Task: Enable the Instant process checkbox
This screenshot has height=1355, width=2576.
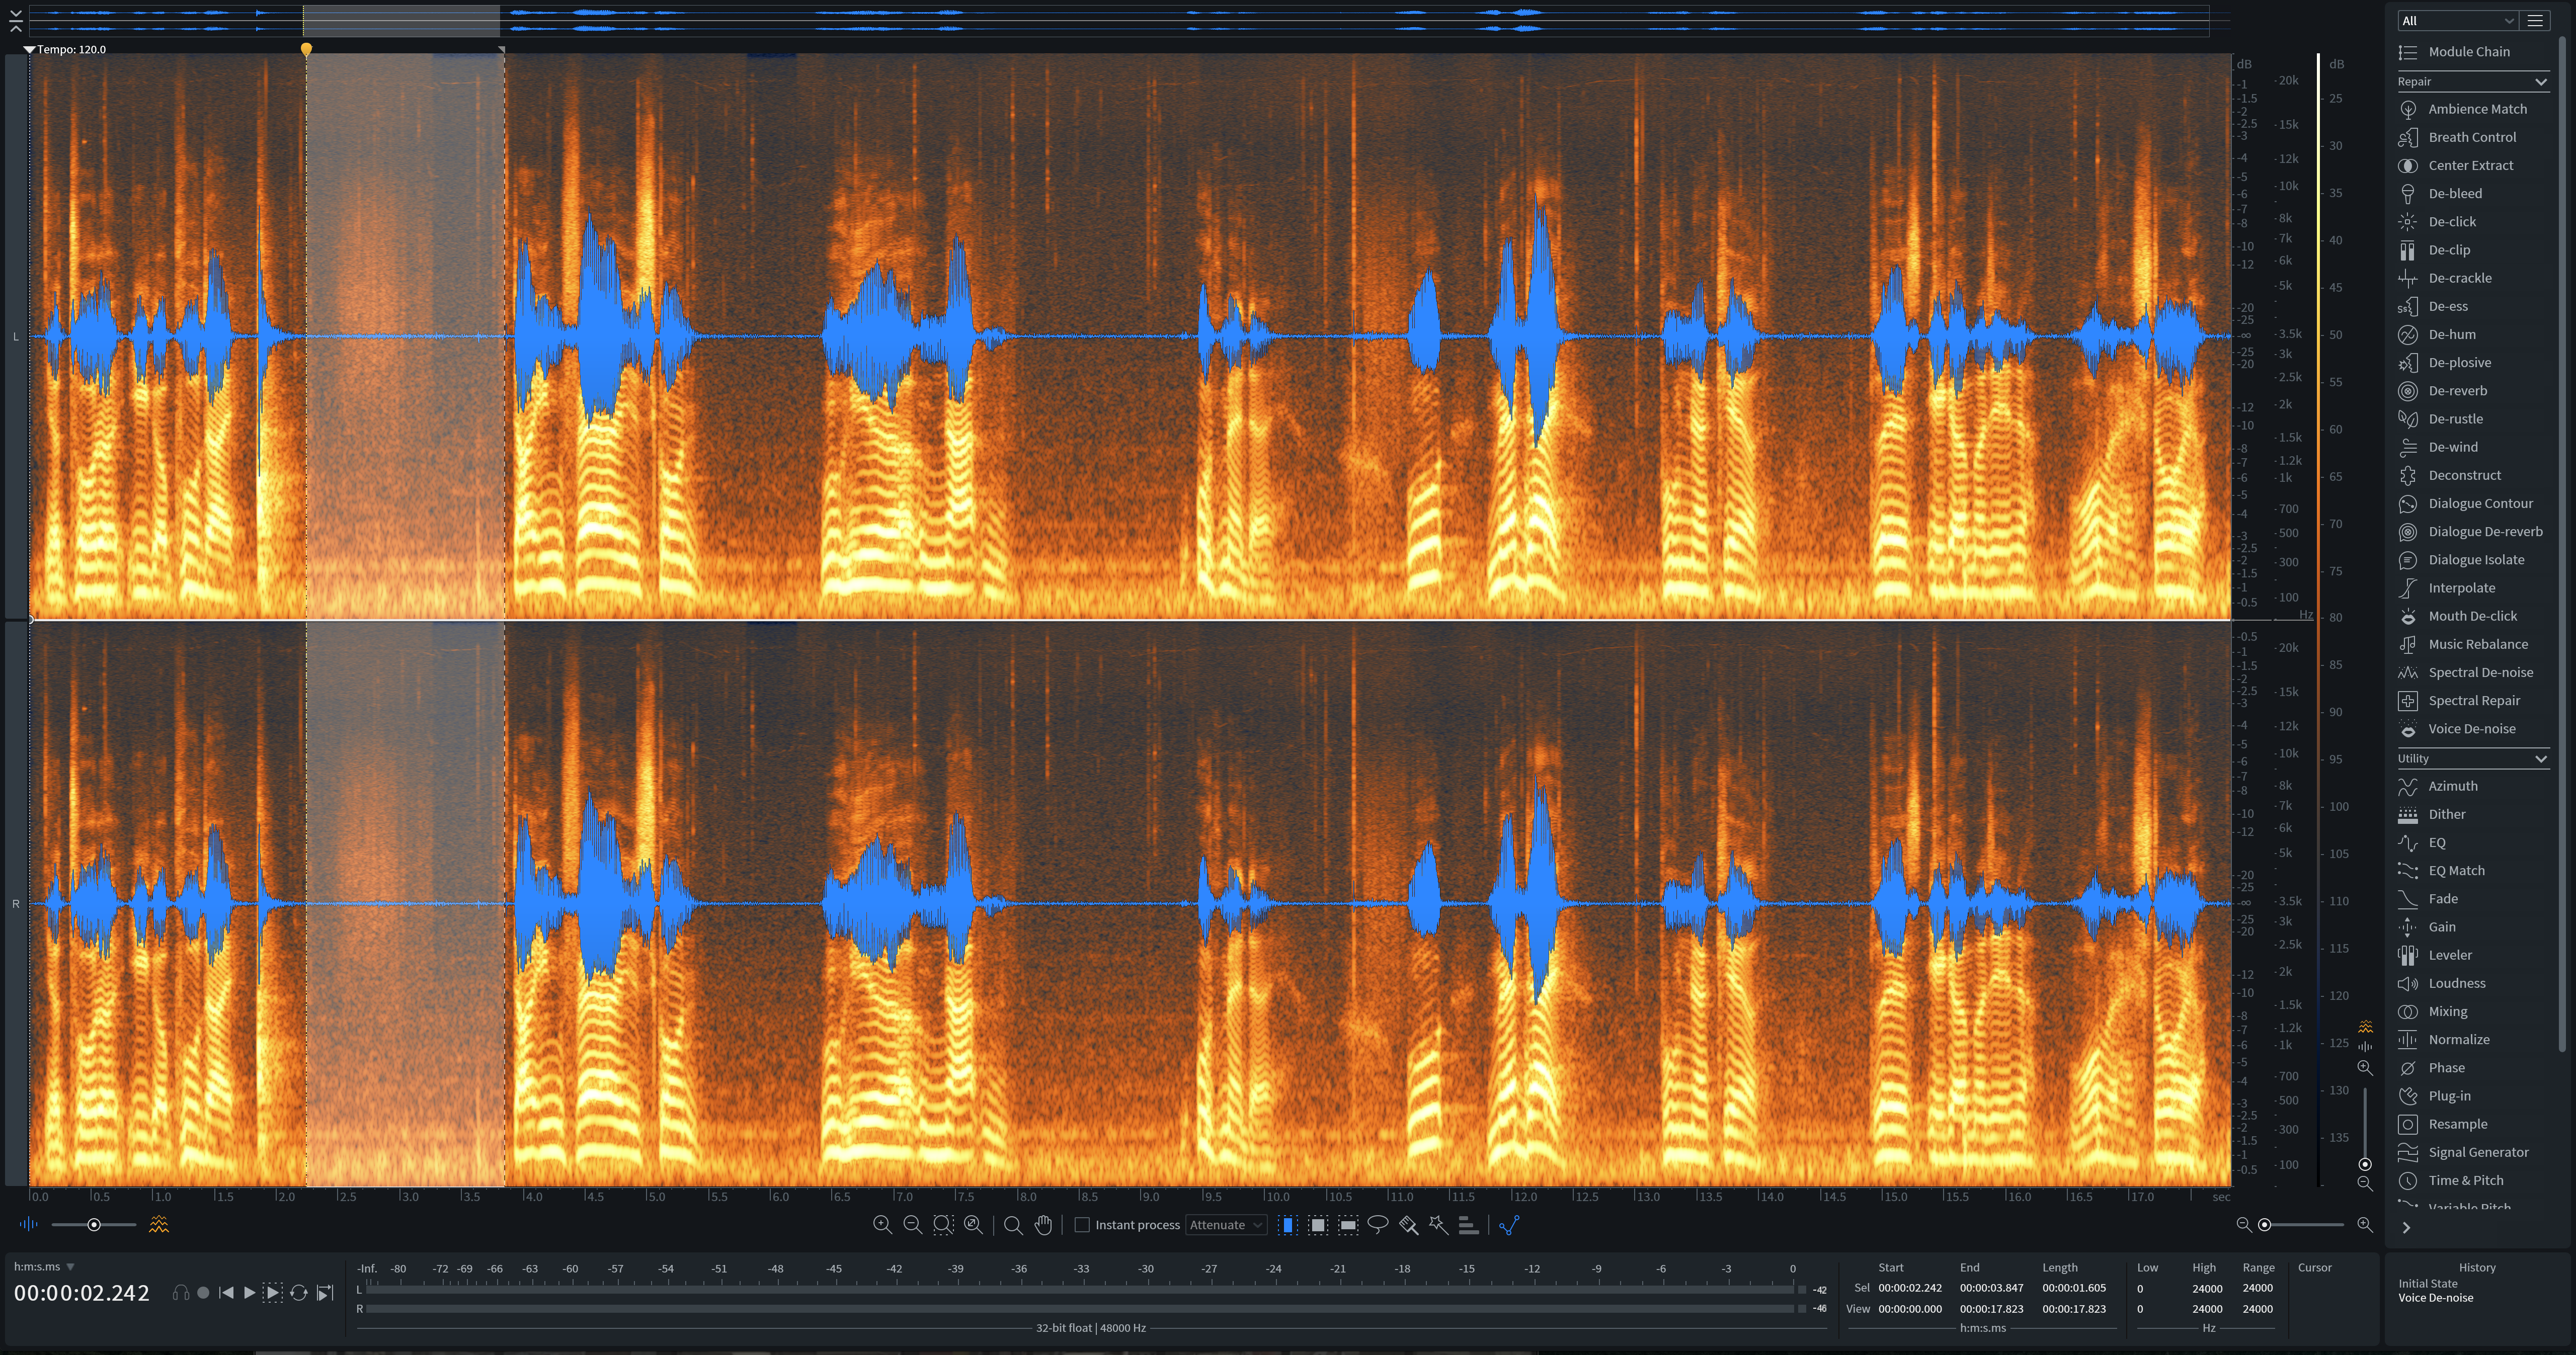Action: [1082, 1225]
